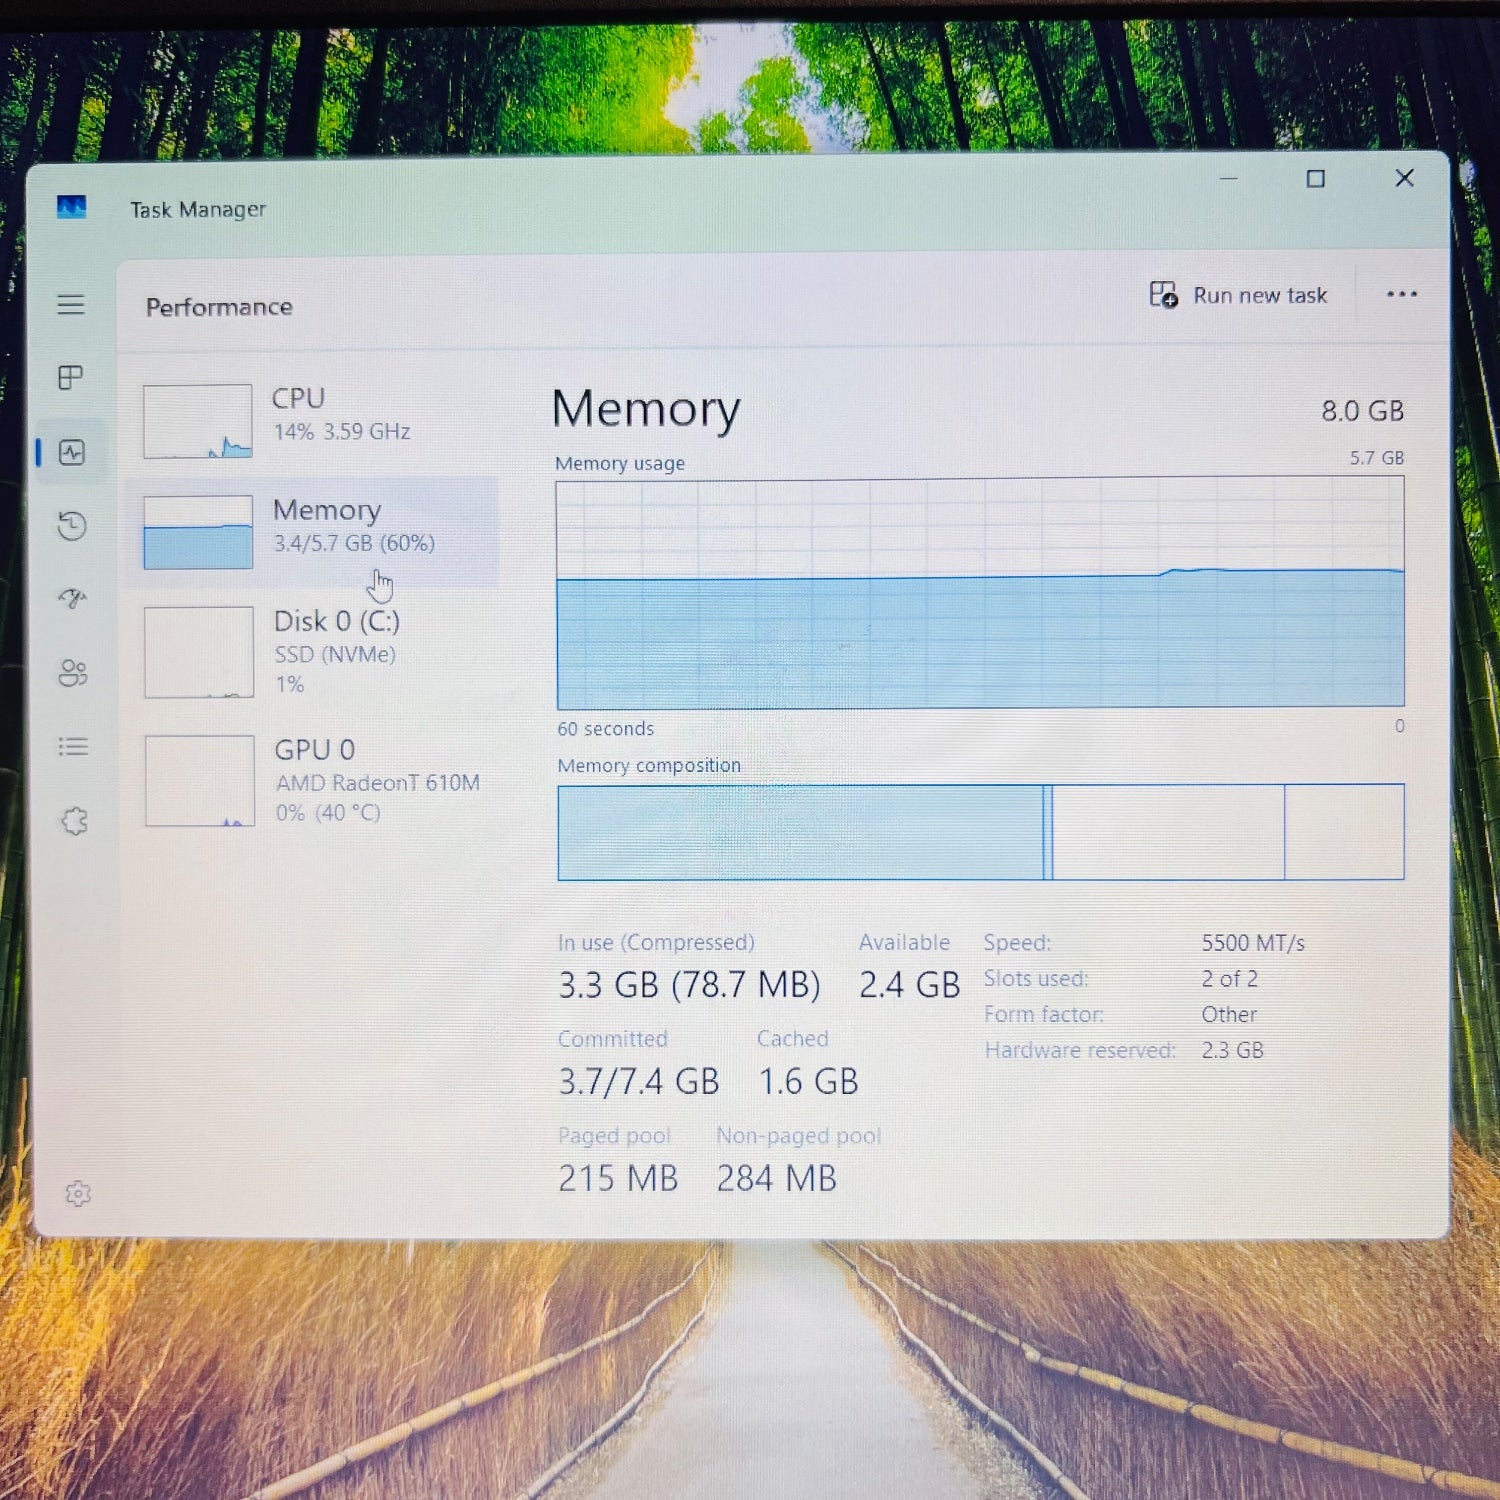Viewport: 1500px width, 1500px height.
Task: Click the Speed 5500 MT/s value
Action: click(1253, 943)
